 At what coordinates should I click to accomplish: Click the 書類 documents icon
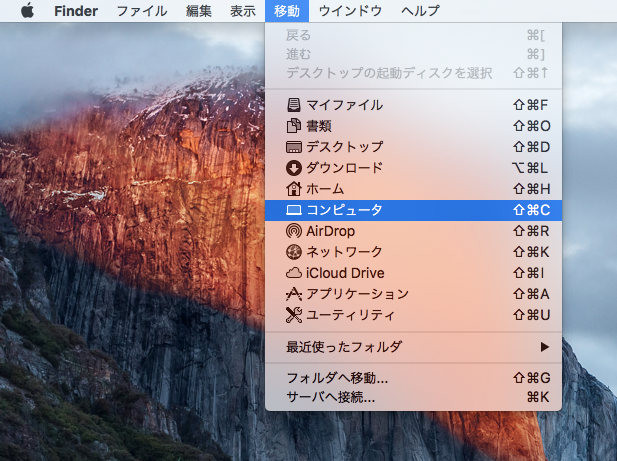point(294,126)
